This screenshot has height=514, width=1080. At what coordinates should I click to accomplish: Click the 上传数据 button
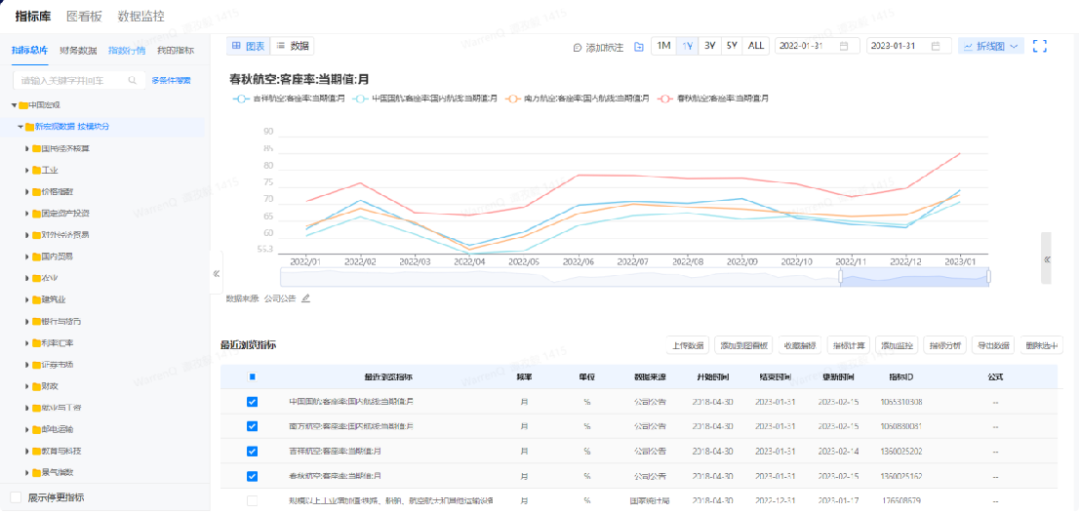click(x=687, y=345)
